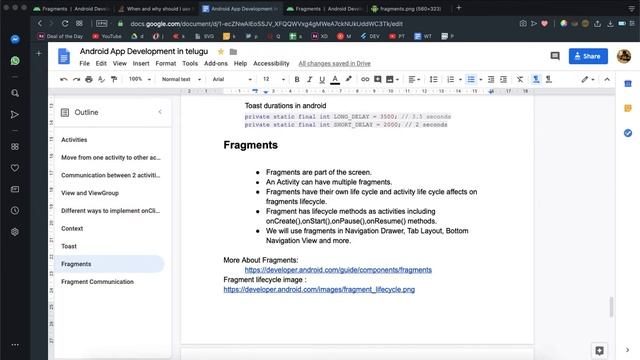The height and width of the screenshot is (360, 640).
Task: Open the comment history icon
Action: (x=555, y=56)
